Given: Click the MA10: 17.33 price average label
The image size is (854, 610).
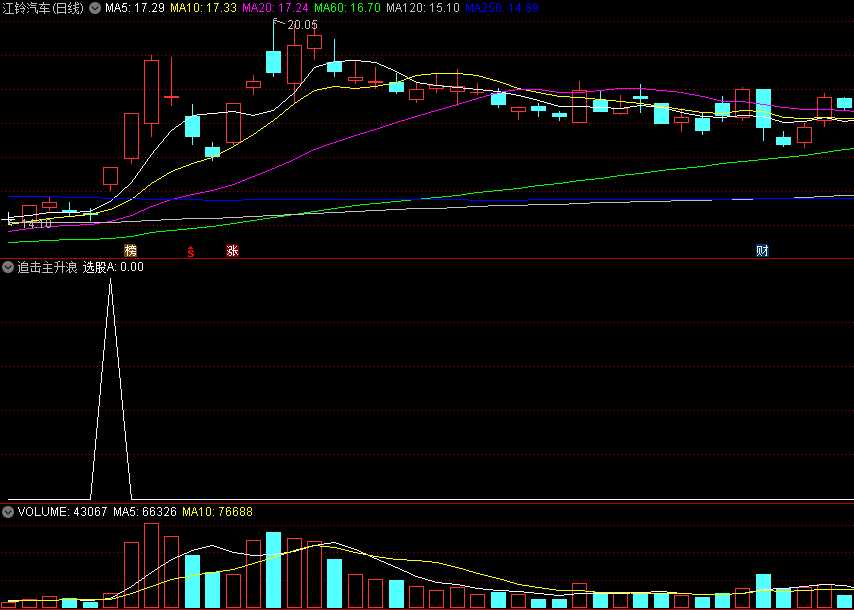Looking at the screenshot, I should coord(204,8).
